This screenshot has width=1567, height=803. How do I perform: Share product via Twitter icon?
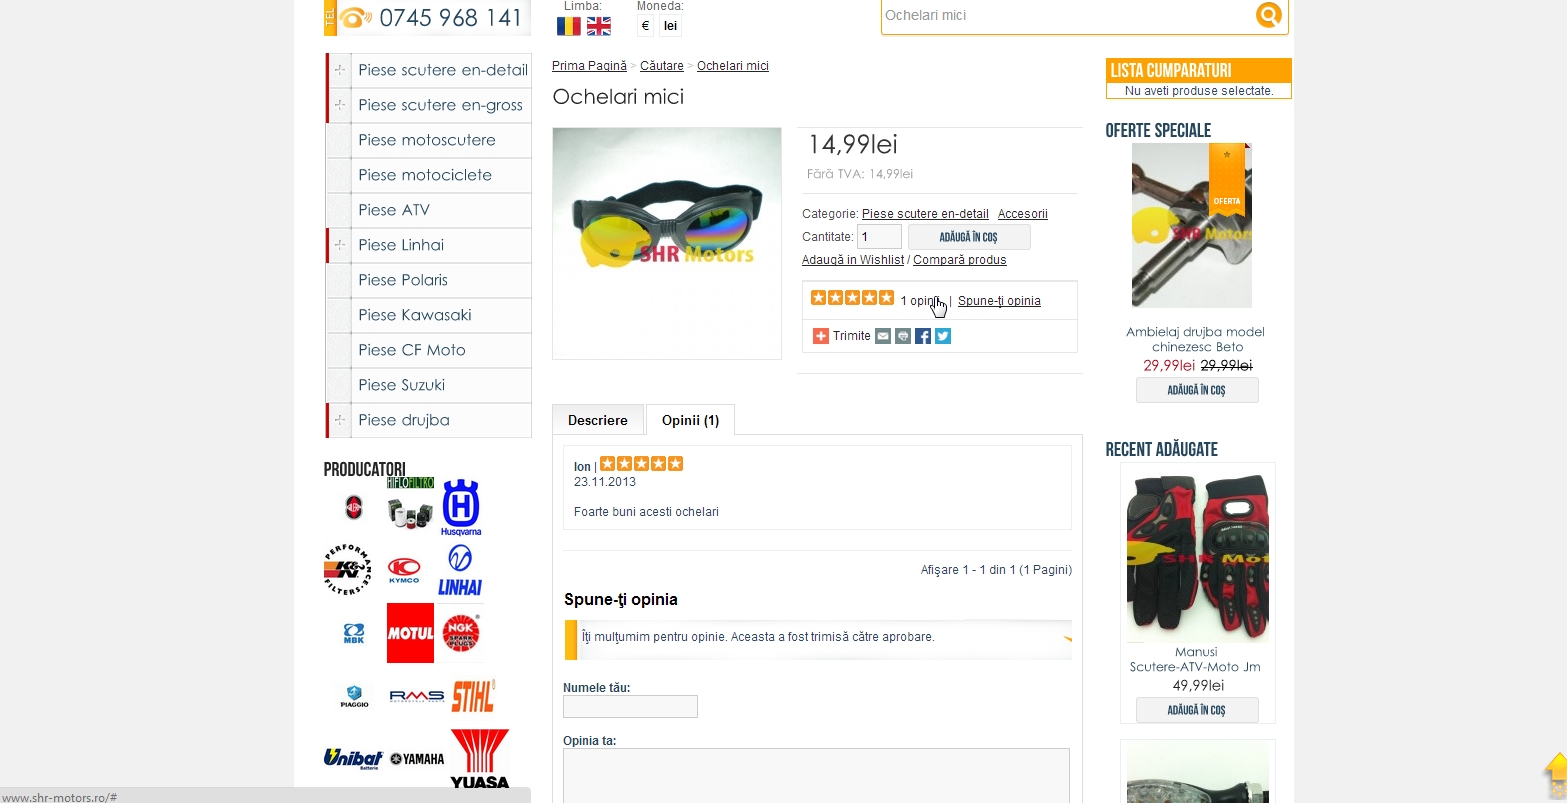click(x=943, y=336)
